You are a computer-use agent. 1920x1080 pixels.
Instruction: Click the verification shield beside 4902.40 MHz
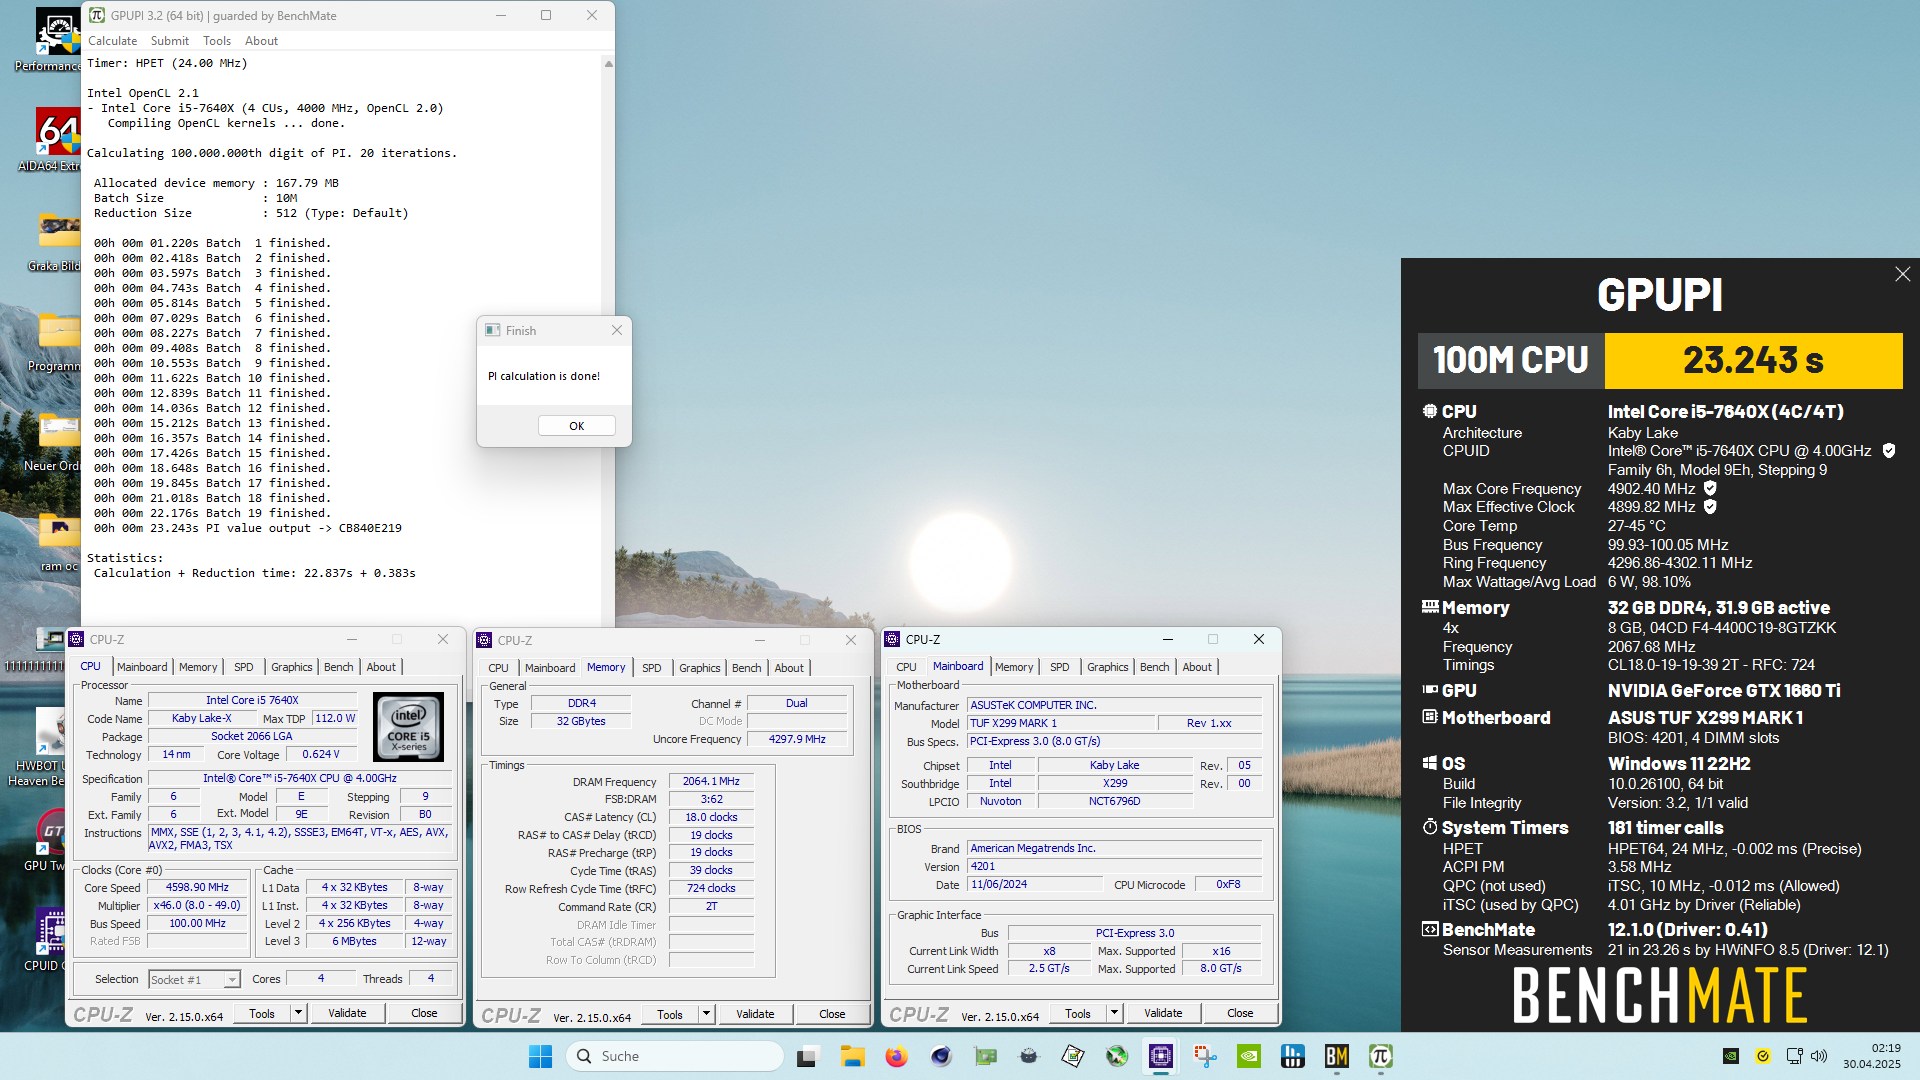click(1710, 489)
